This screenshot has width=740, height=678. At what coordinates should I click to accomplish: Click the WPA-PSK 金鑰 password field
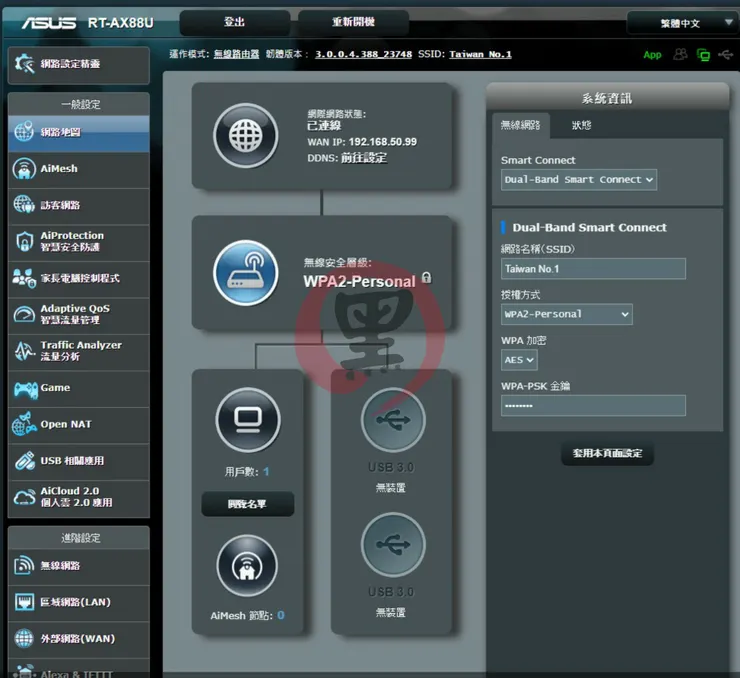[593, 406]
